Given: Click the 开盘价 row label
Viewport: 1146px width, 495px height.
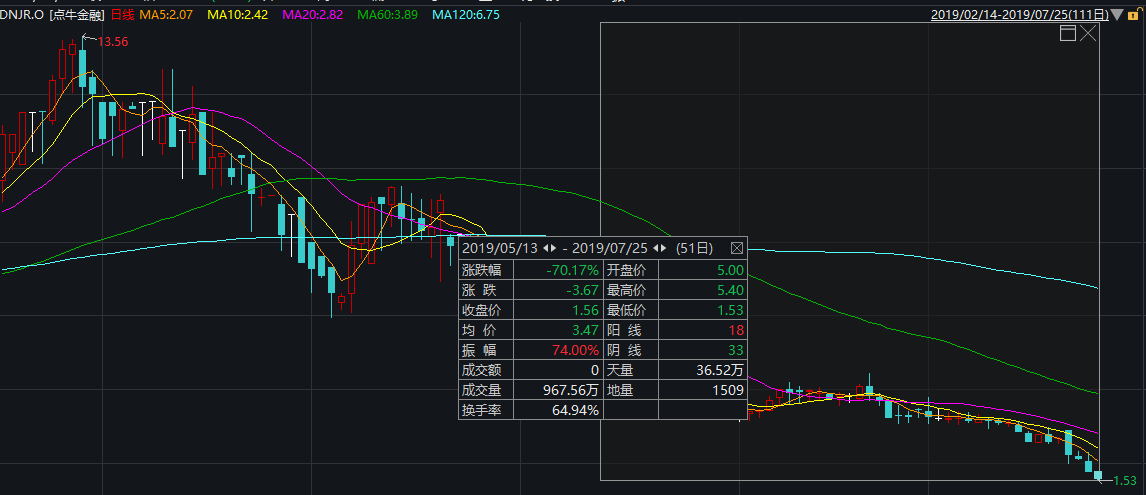Looking at the screenshot, I should click(x=627, y=271).
